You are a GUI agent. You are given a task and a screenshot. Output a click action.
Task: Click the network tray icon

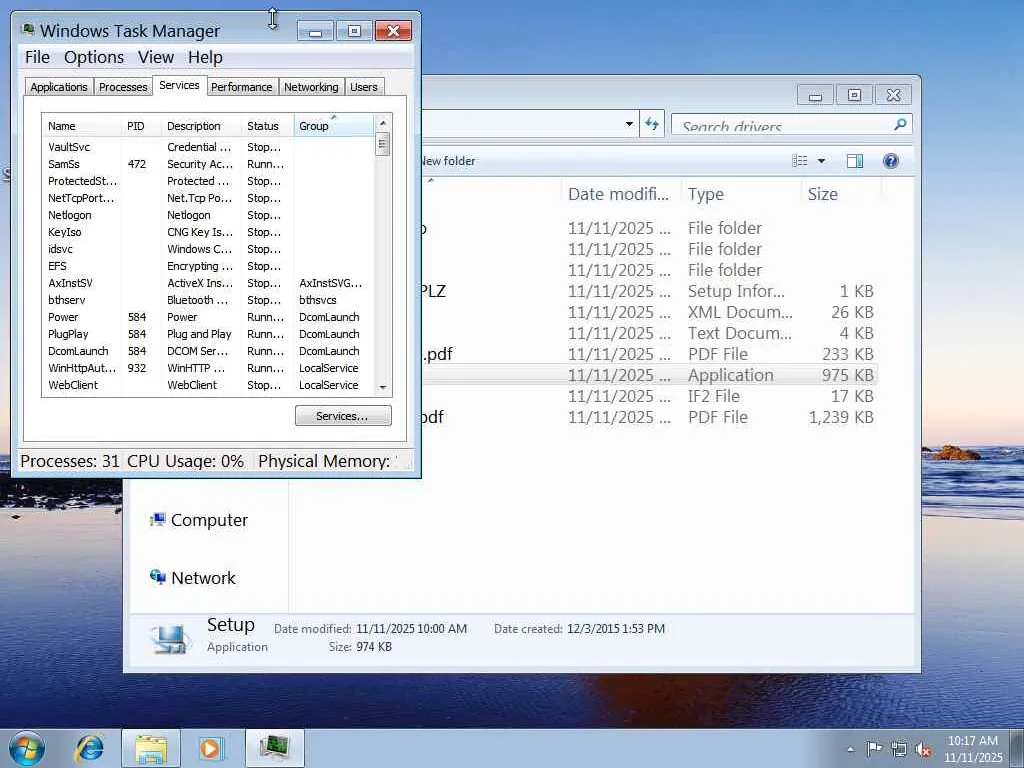pyautogui.click(x=899, y=749)
